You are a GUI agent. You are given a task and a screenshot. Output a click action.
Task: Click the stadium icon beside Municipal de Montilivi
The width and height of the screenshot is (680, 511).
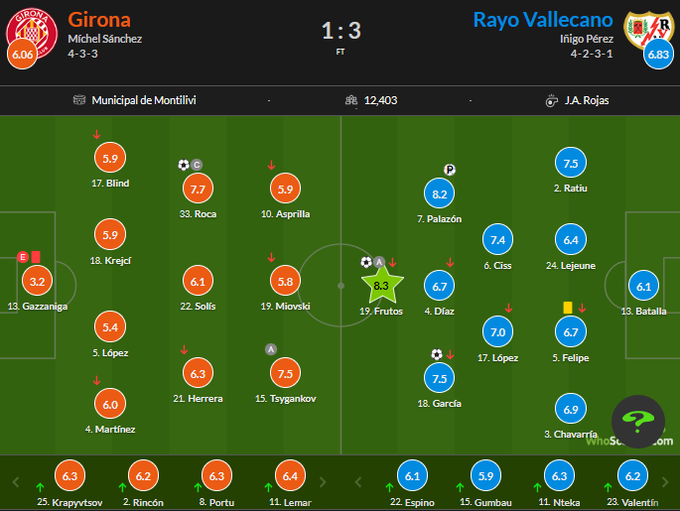click(x=80, y=100)
